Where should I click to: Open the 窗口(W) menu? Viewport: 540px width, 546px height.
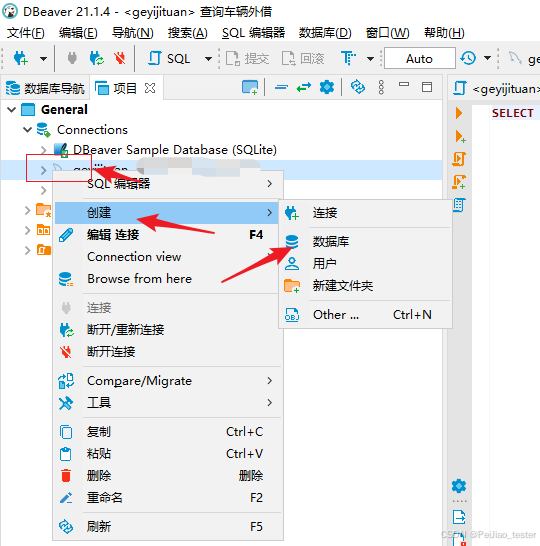[x=388, y=33]
